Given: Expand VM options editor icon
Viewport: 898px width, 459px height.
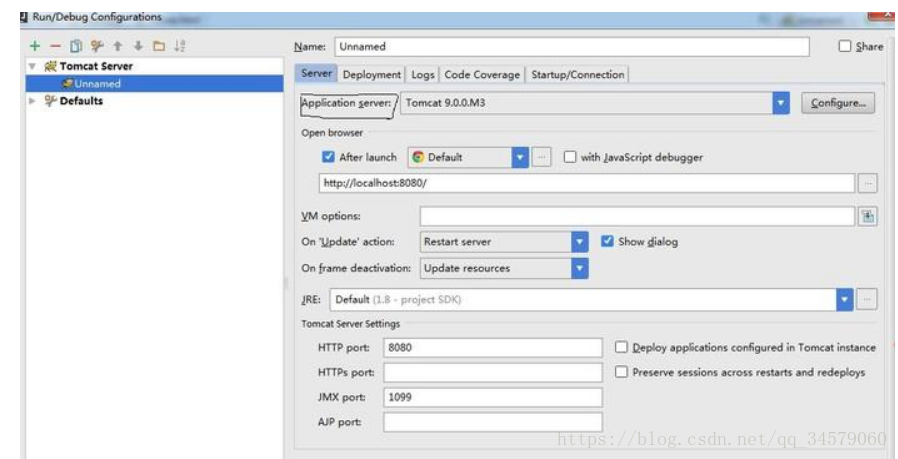Looking at the screenshot, I should click(x=868, y=216).
